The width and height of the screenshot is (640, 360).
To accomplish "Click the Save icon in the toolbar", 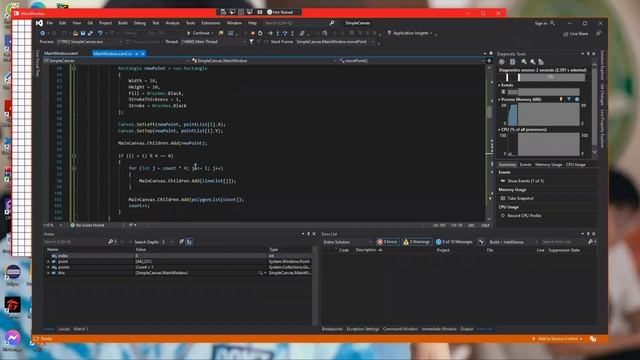I will (83, 33).
